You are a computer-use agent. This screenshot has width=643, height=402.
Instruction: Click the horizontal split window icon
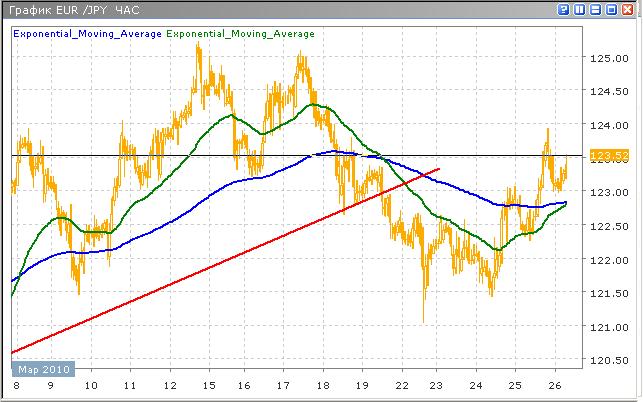(x=596, y=10)
